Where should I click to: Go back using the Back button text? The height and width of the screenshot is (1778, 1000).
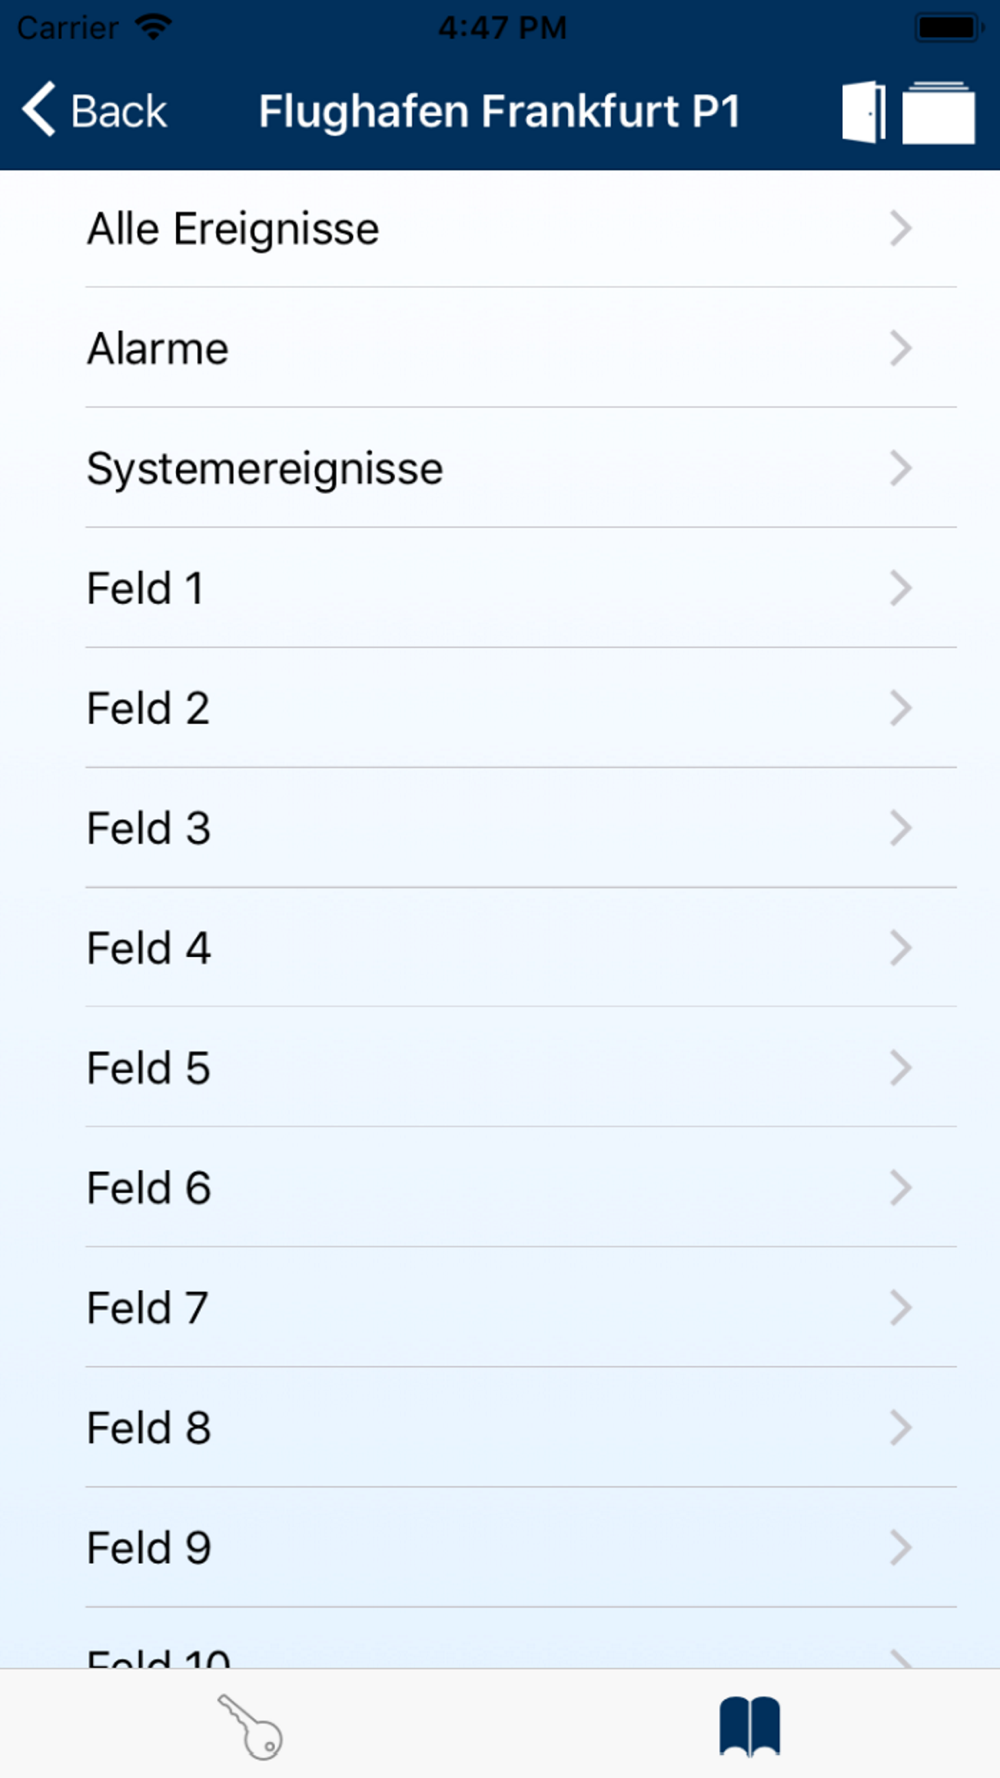118,111
